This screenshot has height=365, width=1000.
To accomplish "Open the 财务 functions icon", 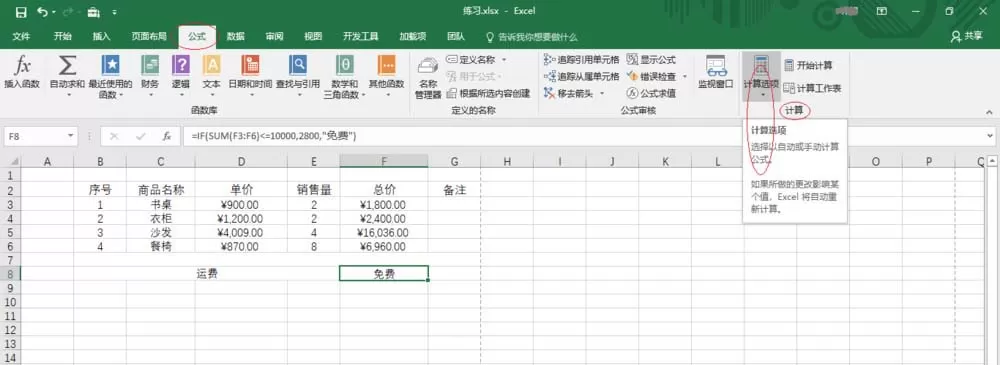I will tap(150, 64).
